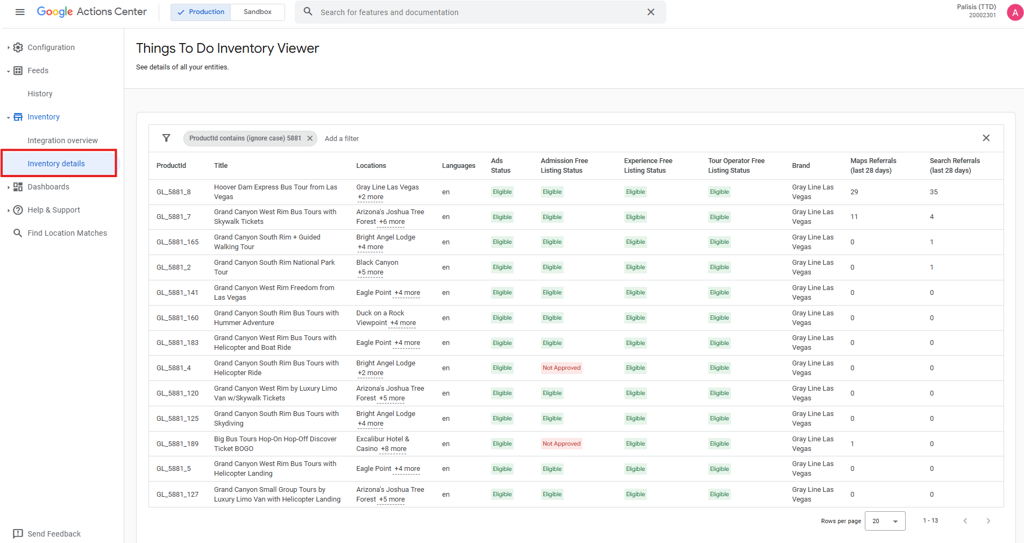Image resolution: width=1024 pixels, height=543 pixels.
Task: Open the Find Location Matches page
Action: [67, 233]
